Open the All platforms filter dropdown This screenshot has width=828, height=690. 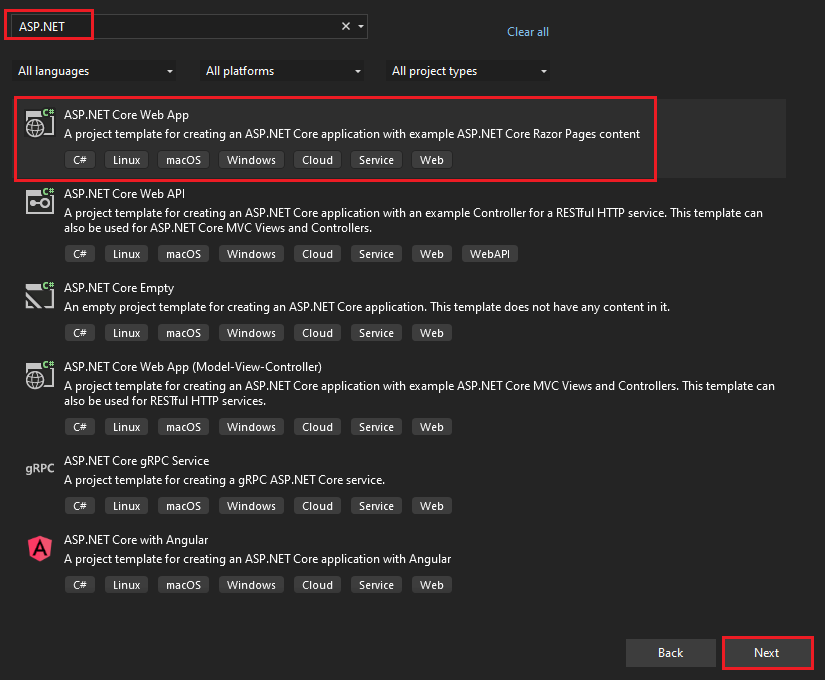point(283,71)
